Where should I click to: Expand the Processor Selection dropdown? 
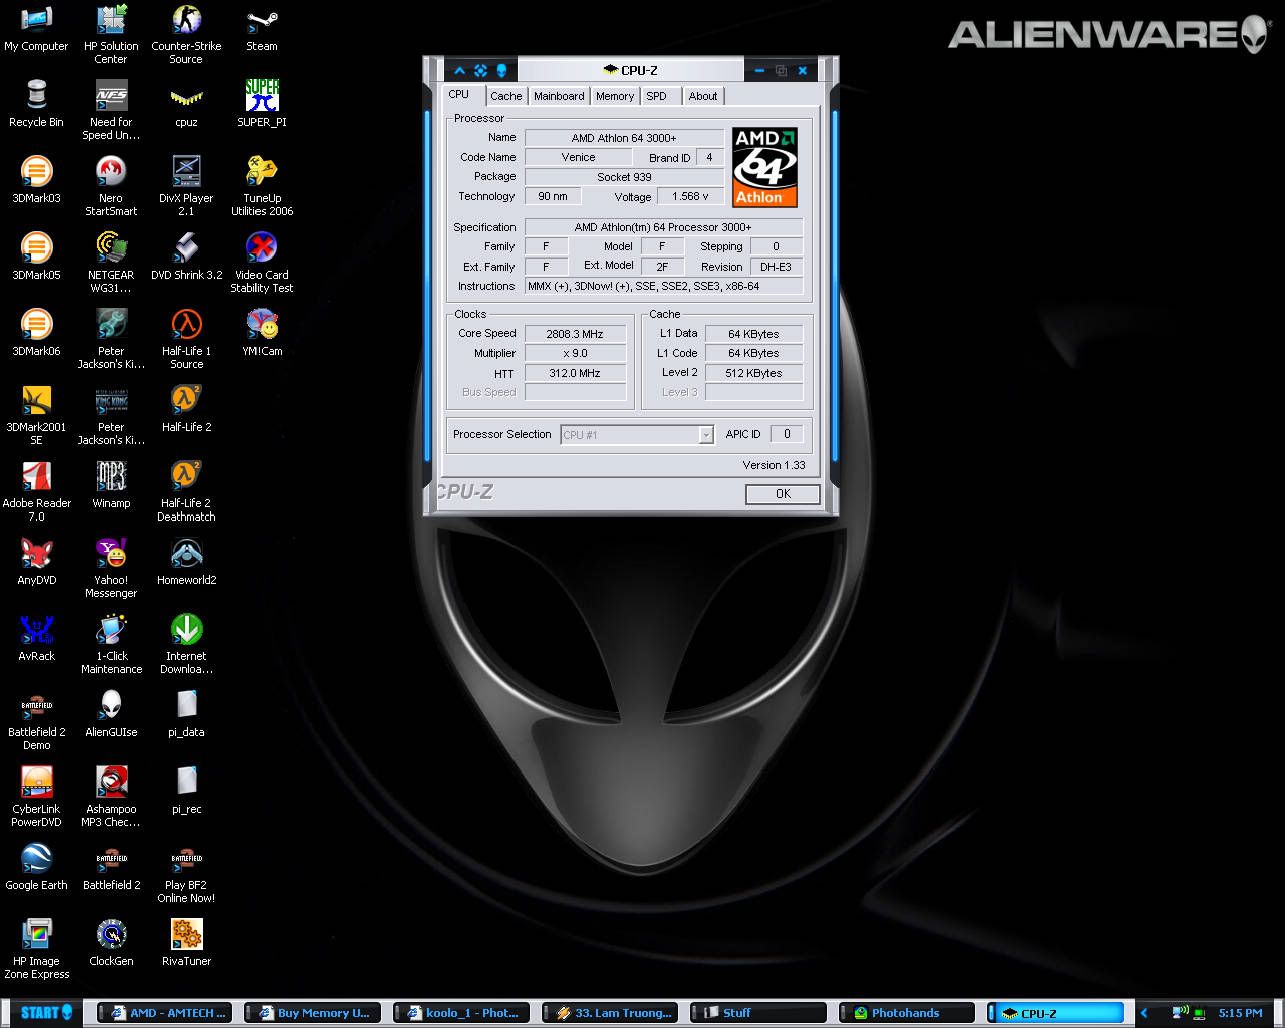706,434
